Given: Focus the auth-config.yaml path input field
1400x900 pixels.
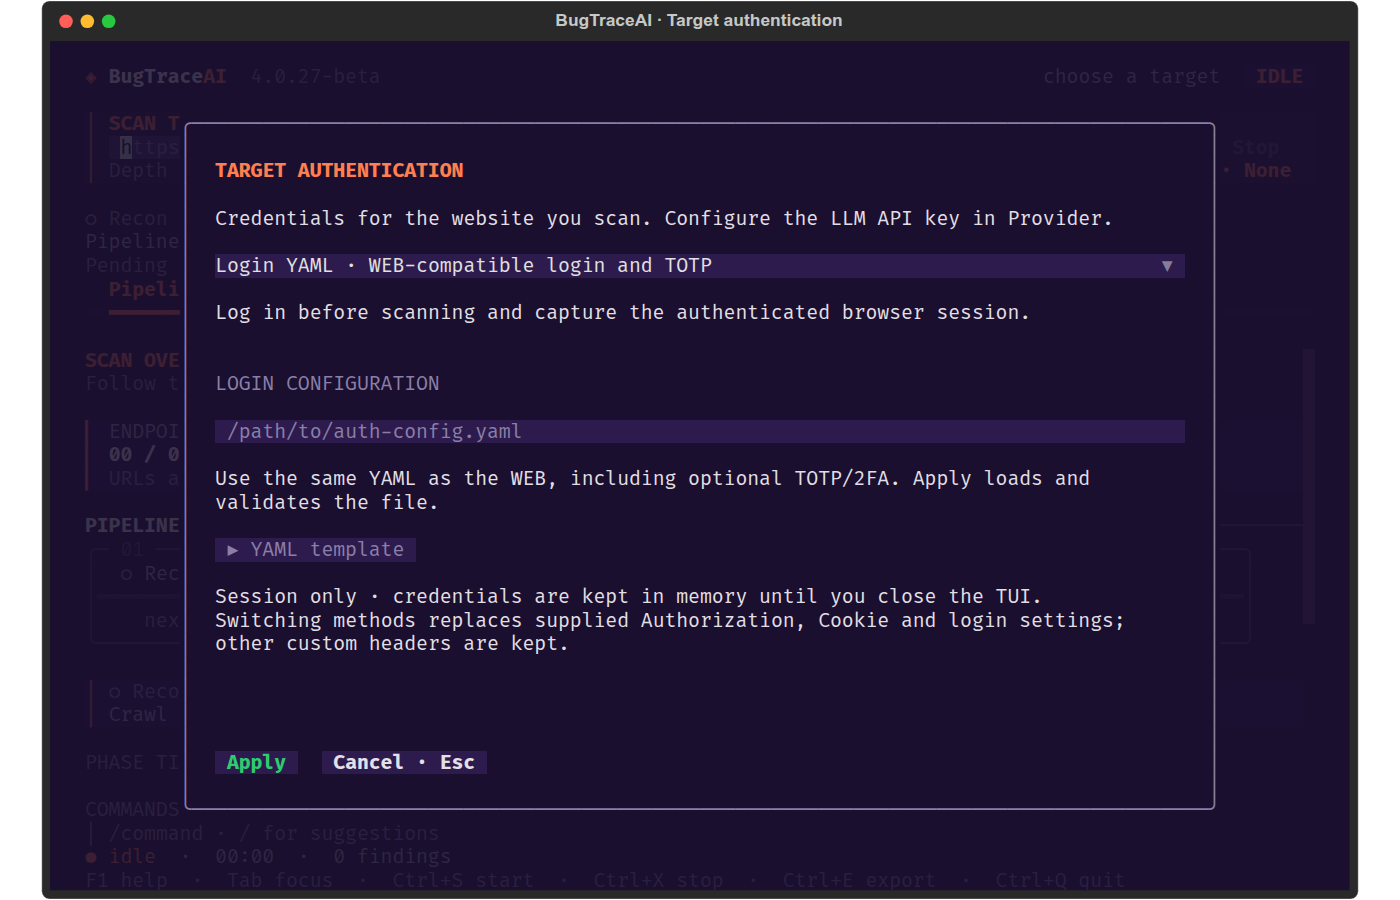Looking at the screenshot, I should click(x=699, y=431).
